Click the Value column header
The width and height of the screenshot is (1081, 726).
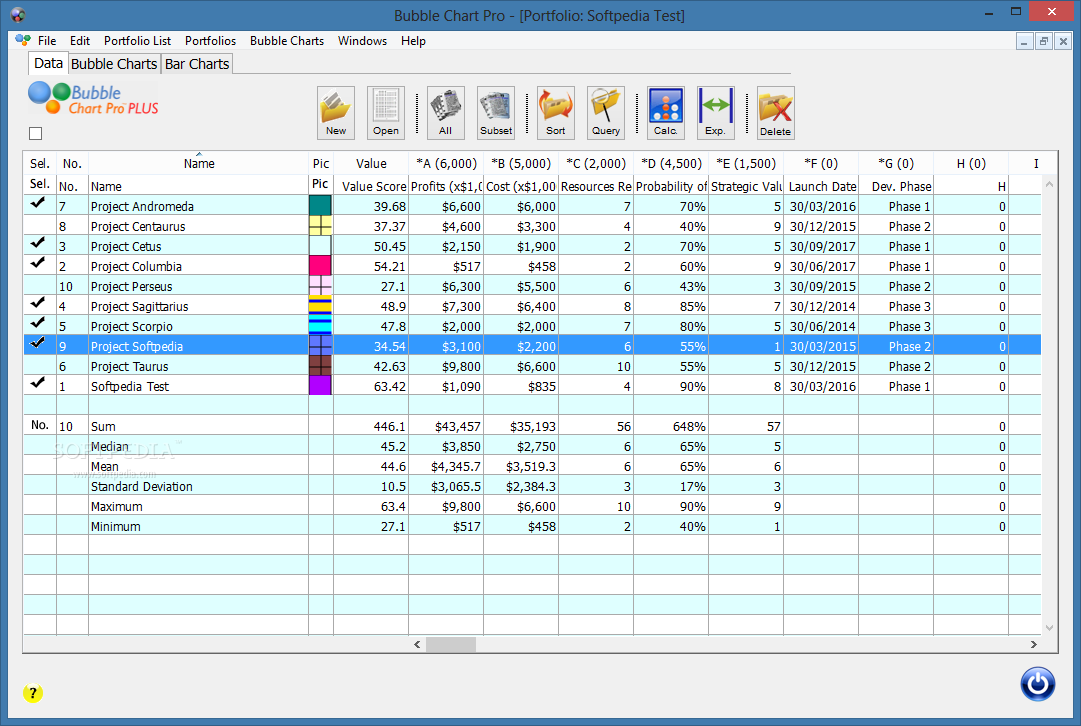pyautogui.click(x=371, y=163)
